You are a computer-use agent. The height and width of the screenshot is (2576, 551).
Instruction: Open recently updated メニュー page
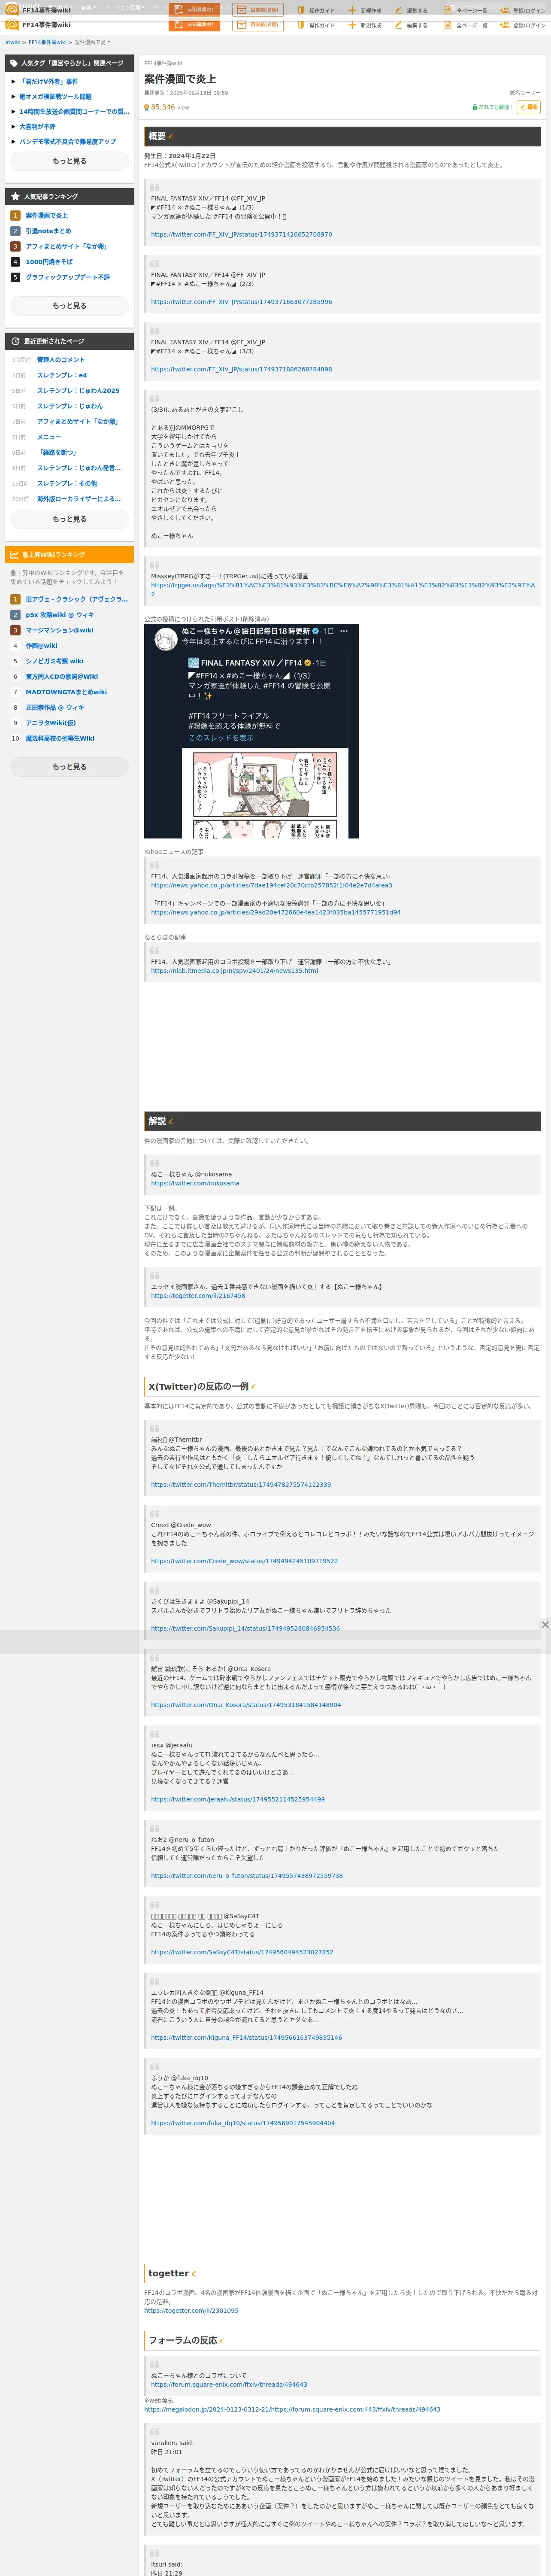(49, 437)
